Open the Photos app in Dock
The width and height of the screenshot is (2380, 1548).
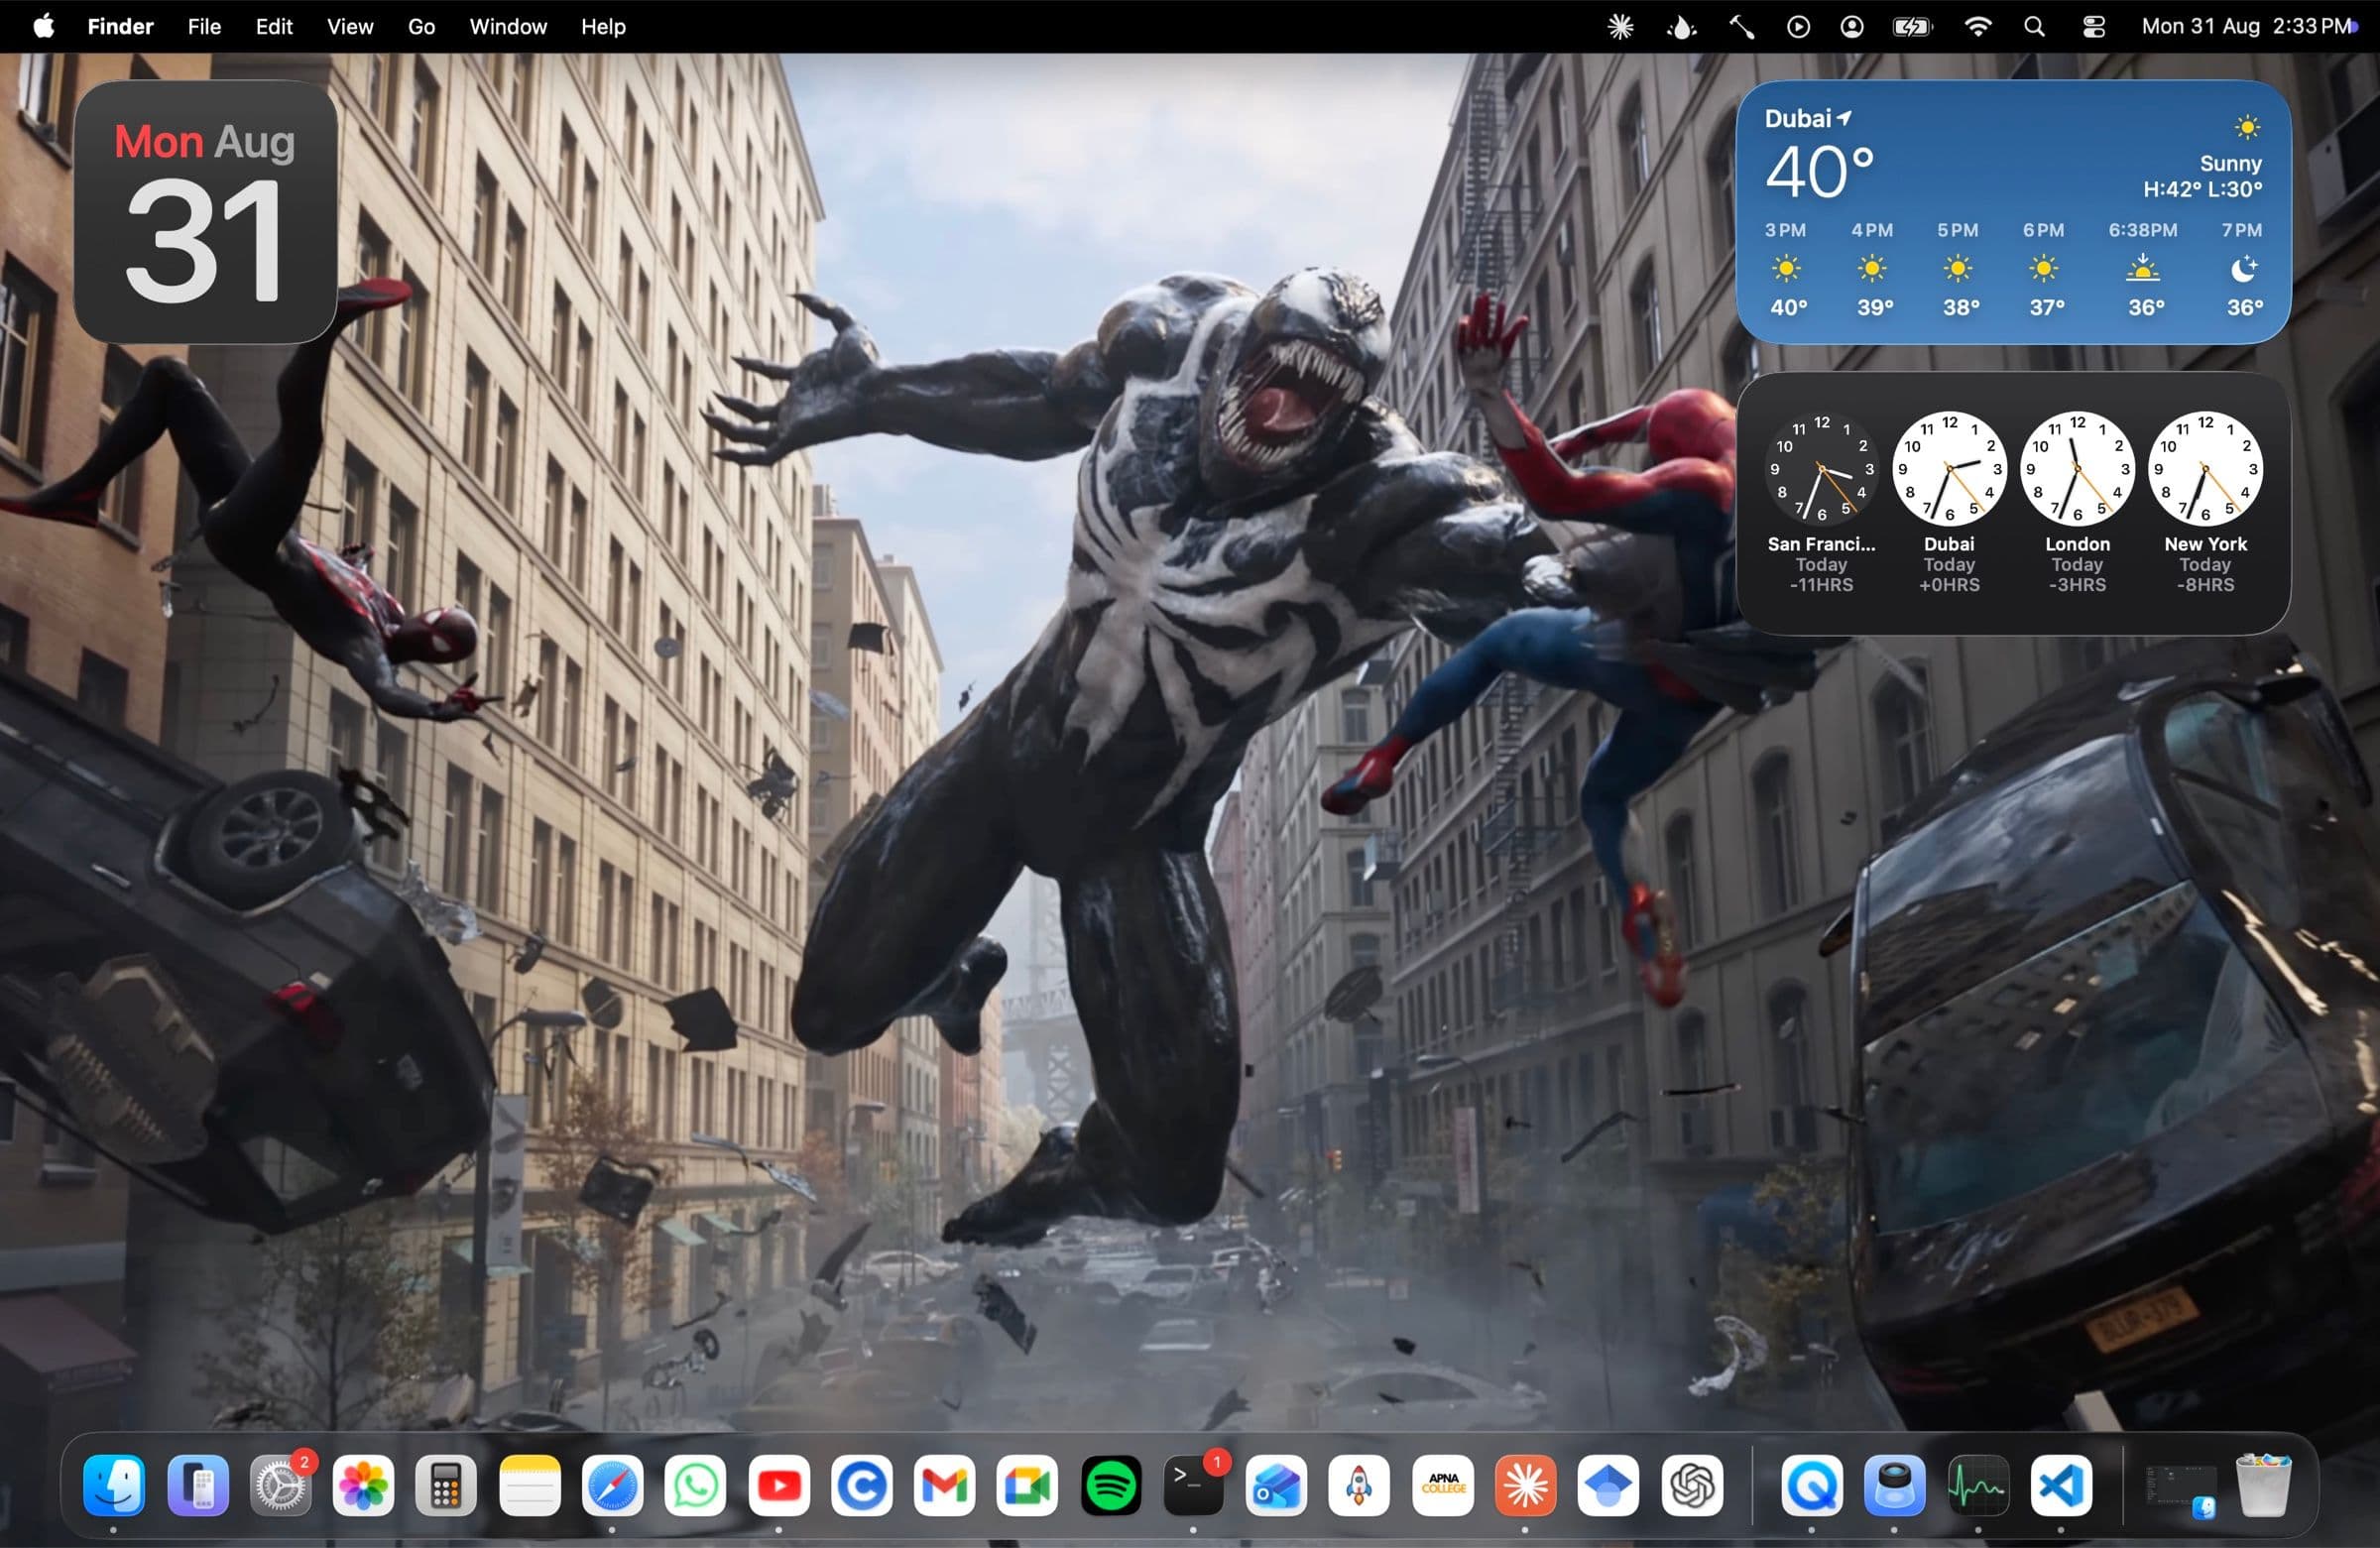point(363,1485)
